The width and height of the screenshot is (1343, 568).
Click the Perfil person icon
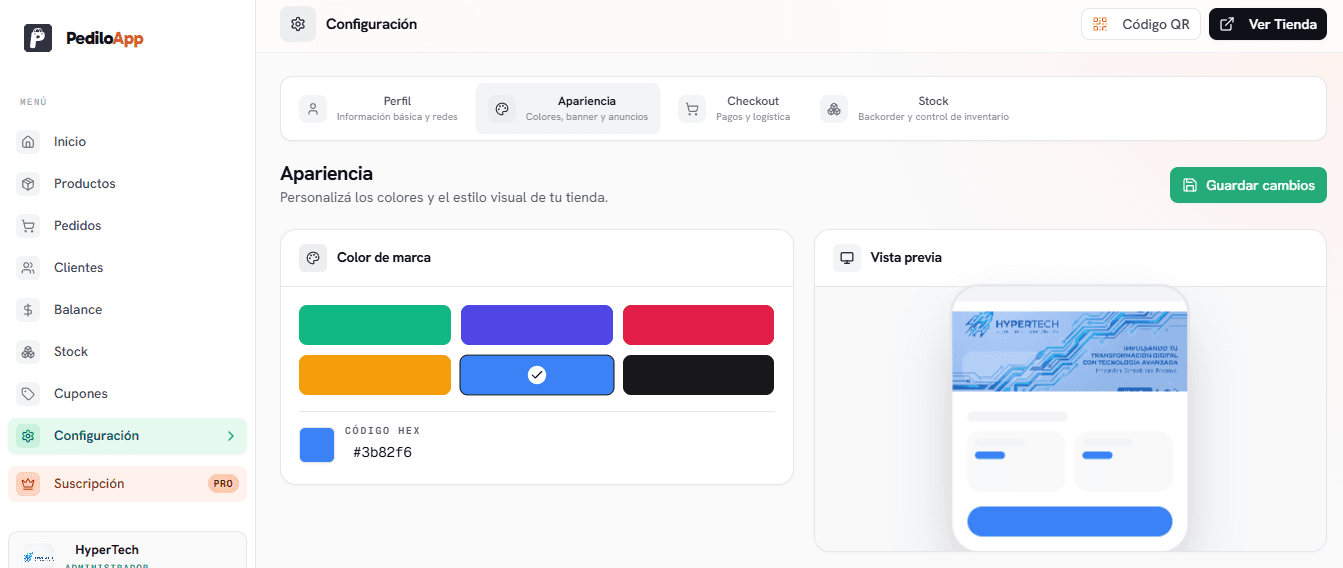[313, 109]
